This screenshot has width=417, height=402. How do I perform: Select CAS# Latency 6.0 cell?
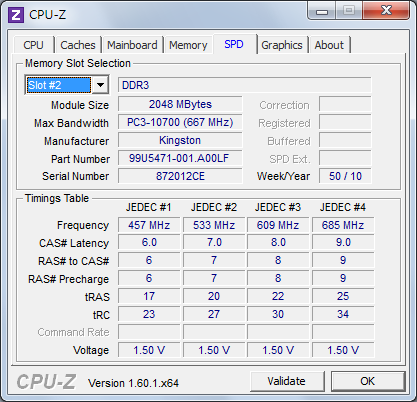pyautogui.click(x=149, y=242)
